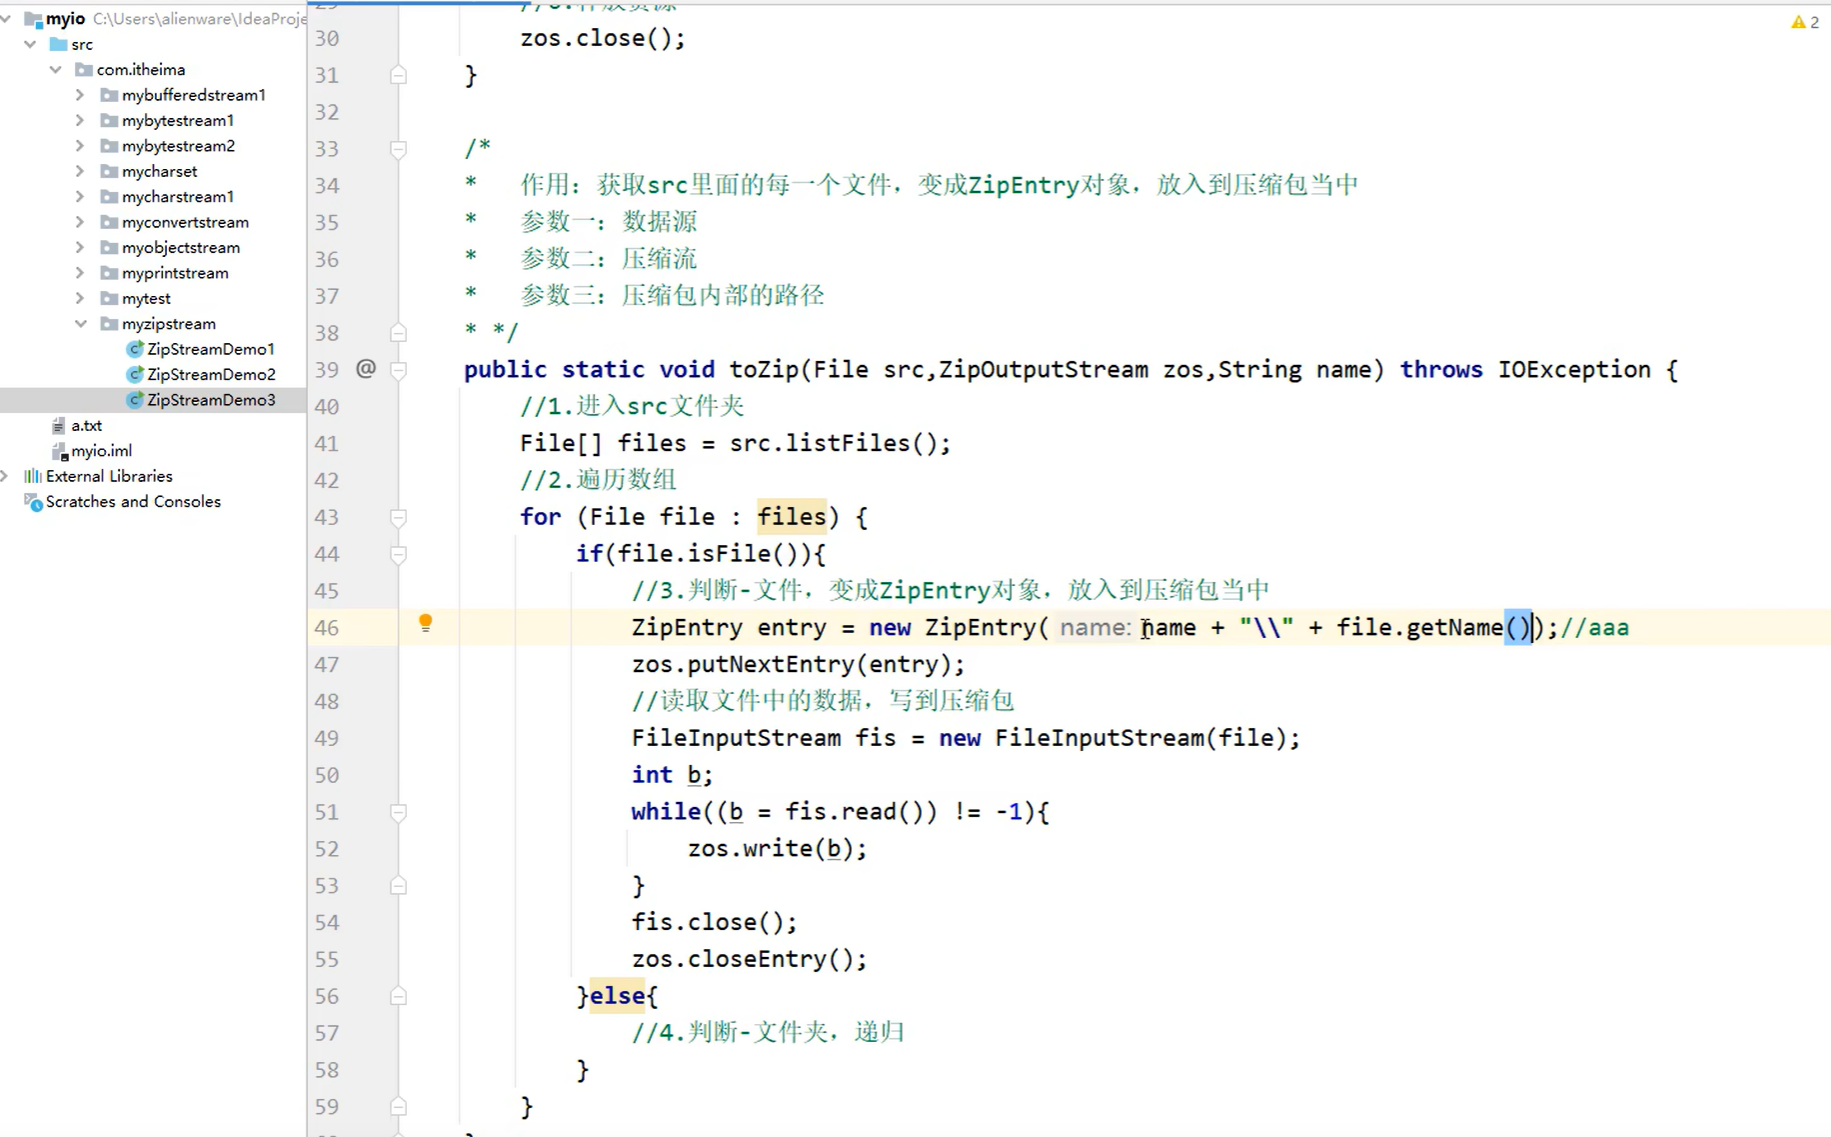Select the ZipStreamDemo3 class icon
The width and height of the screenshot is (1831, 1137).
coord(136,399)
